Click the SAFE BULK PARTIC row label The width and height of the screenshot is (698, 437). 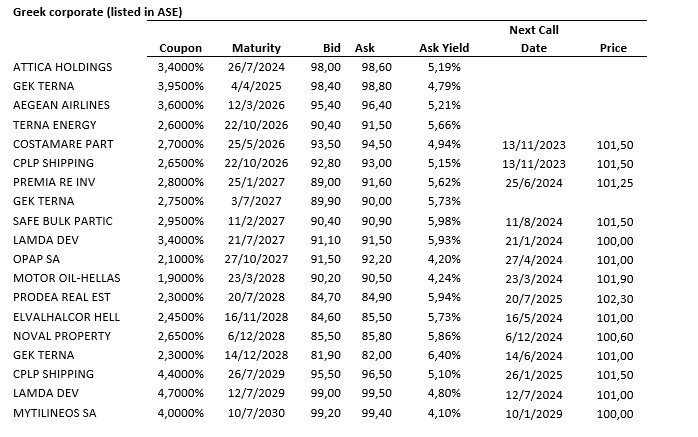coord(63,221)
